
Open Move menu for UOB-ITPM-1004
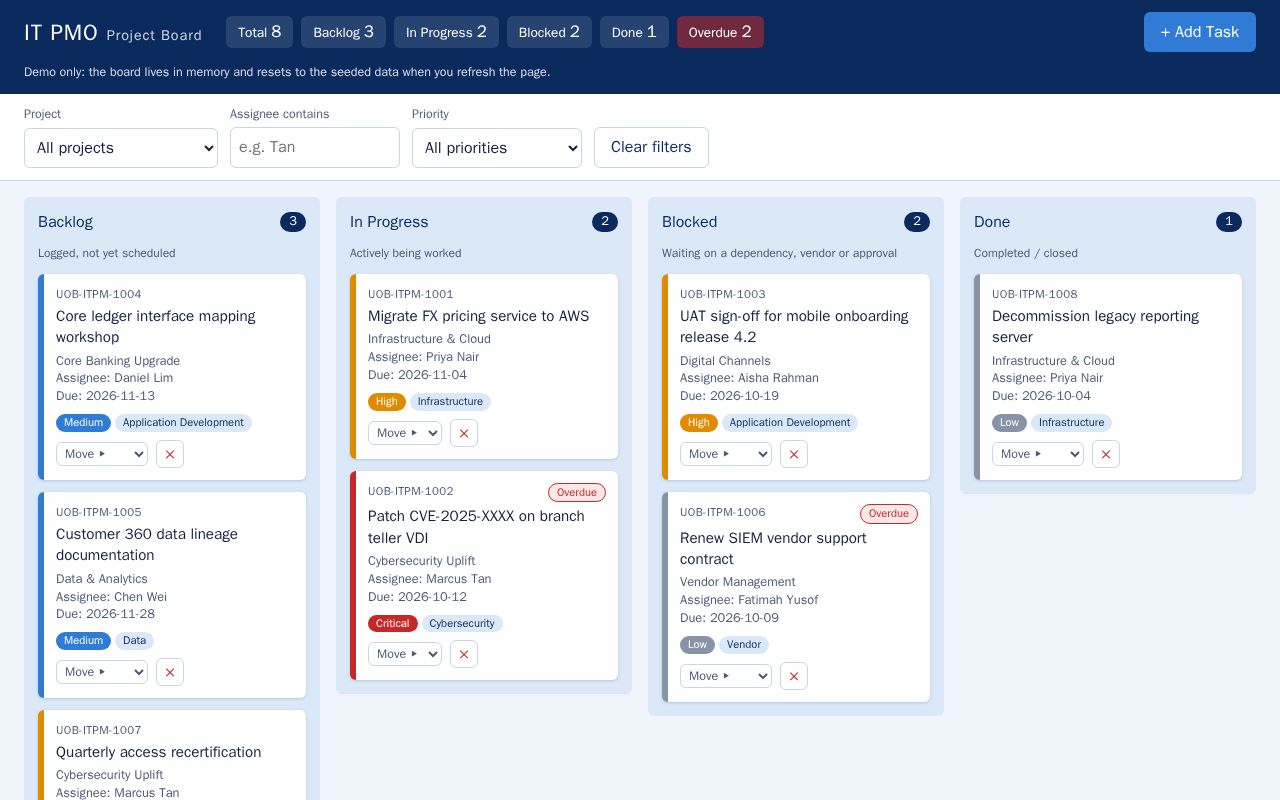click(102, 454)
